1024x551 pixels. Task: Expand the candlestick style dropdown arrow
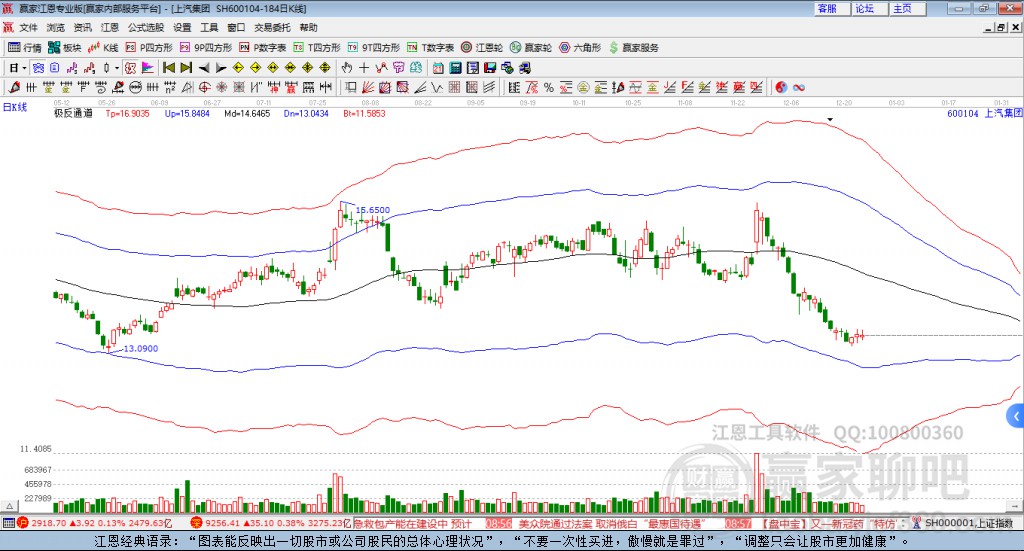(116, 67)
